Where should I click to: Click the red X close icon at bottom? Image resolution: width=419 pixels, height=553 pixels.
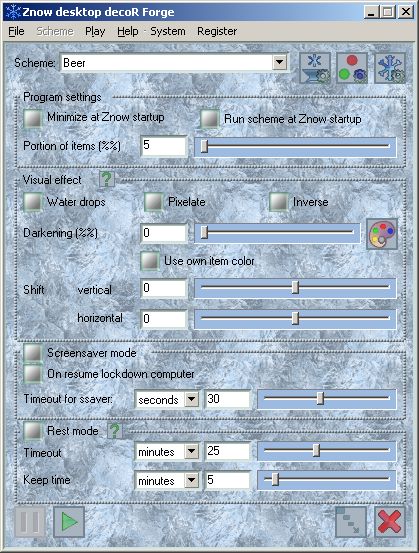pyautogui.click(x=389, y=522)
